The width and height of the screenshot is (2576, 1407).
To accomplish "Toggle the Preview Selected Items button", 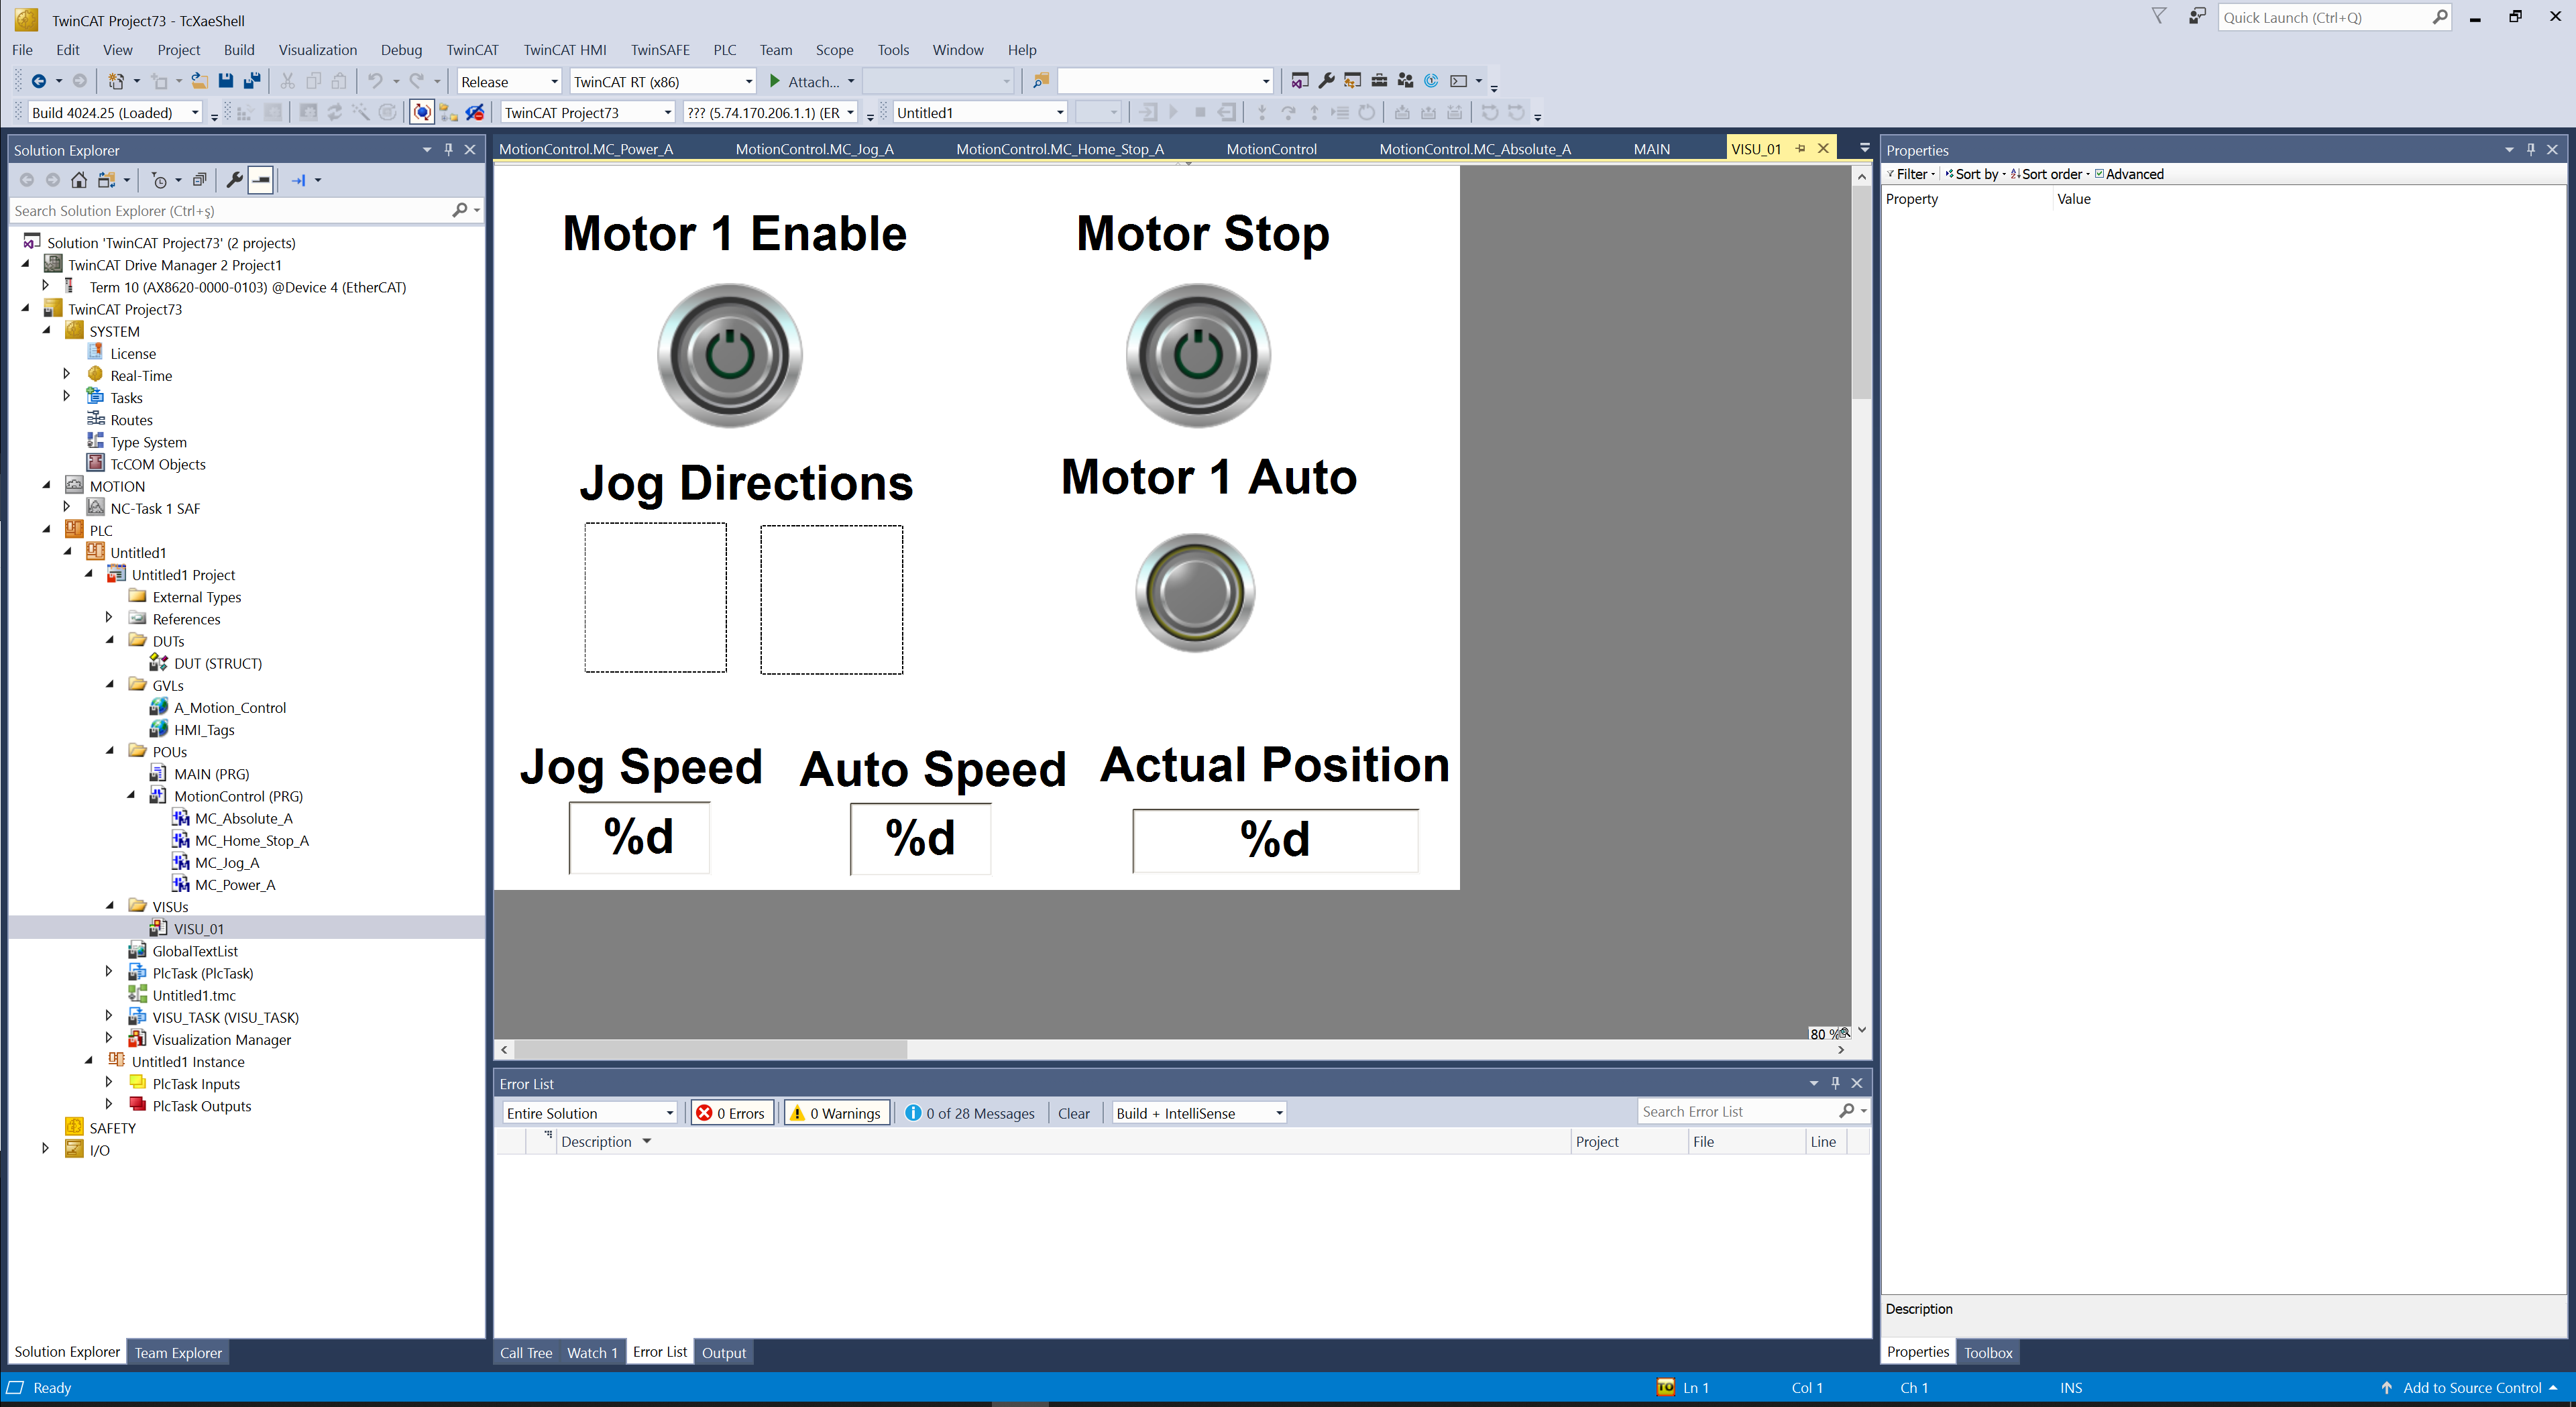I will pyautogui.click(x=261, y=180).
